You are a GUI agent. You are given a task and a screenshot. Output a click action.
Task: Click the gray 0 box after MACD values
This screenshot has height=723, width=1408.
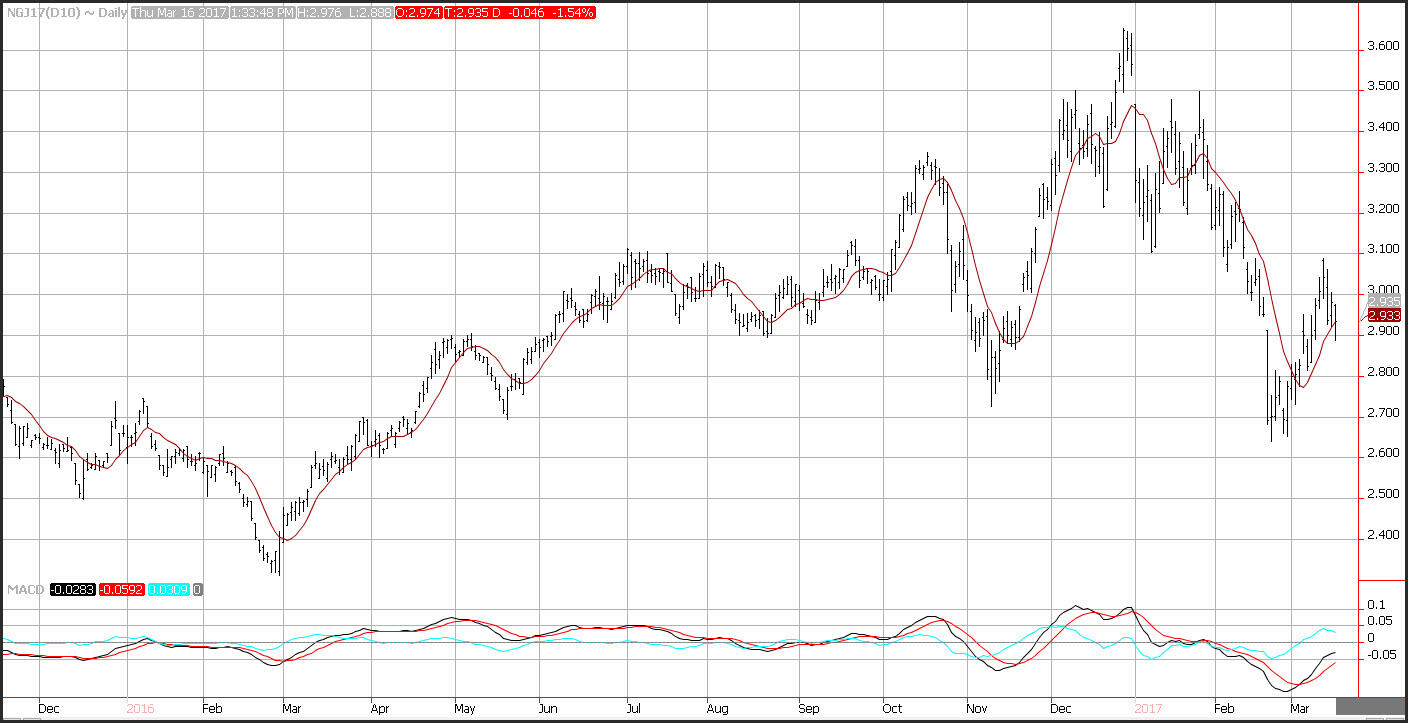click(198, 589)
